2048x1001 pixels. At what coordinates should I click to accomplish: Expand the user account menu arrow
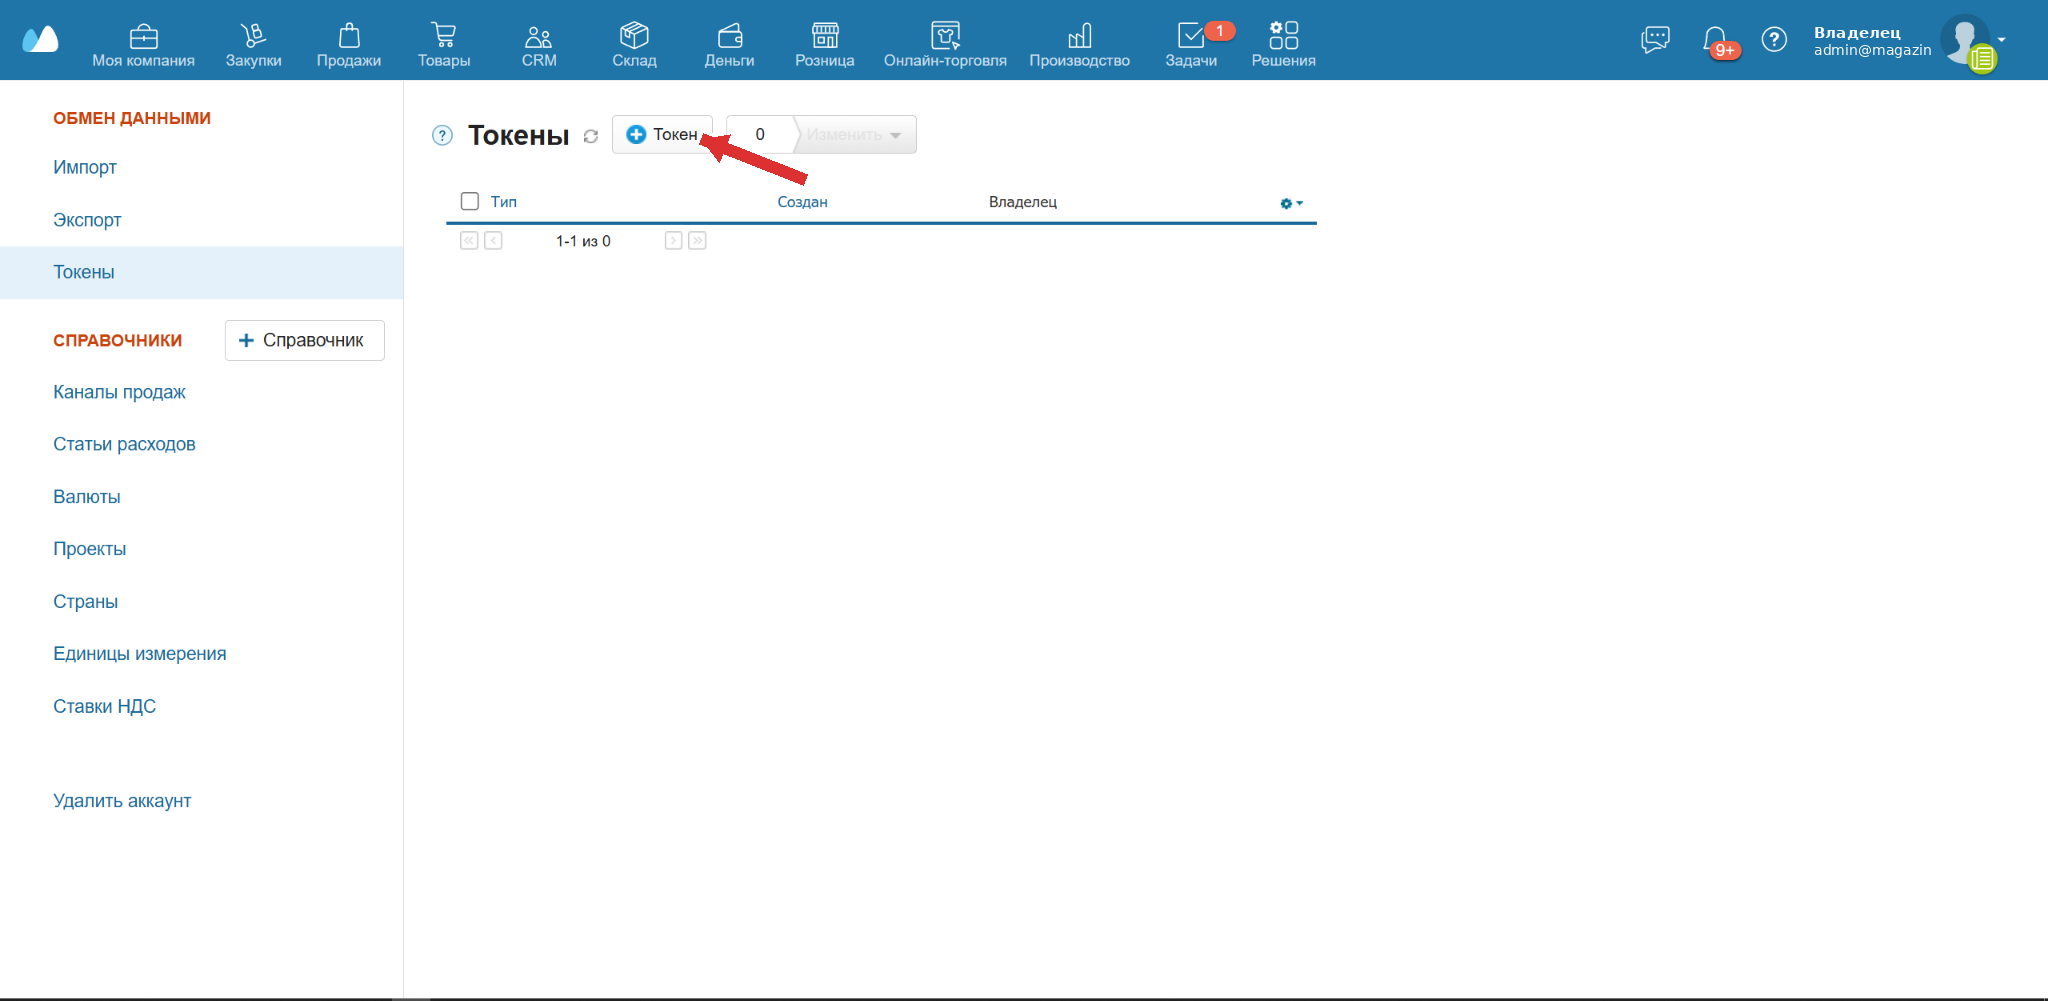pyautogui.click(x=2001, y=40)
